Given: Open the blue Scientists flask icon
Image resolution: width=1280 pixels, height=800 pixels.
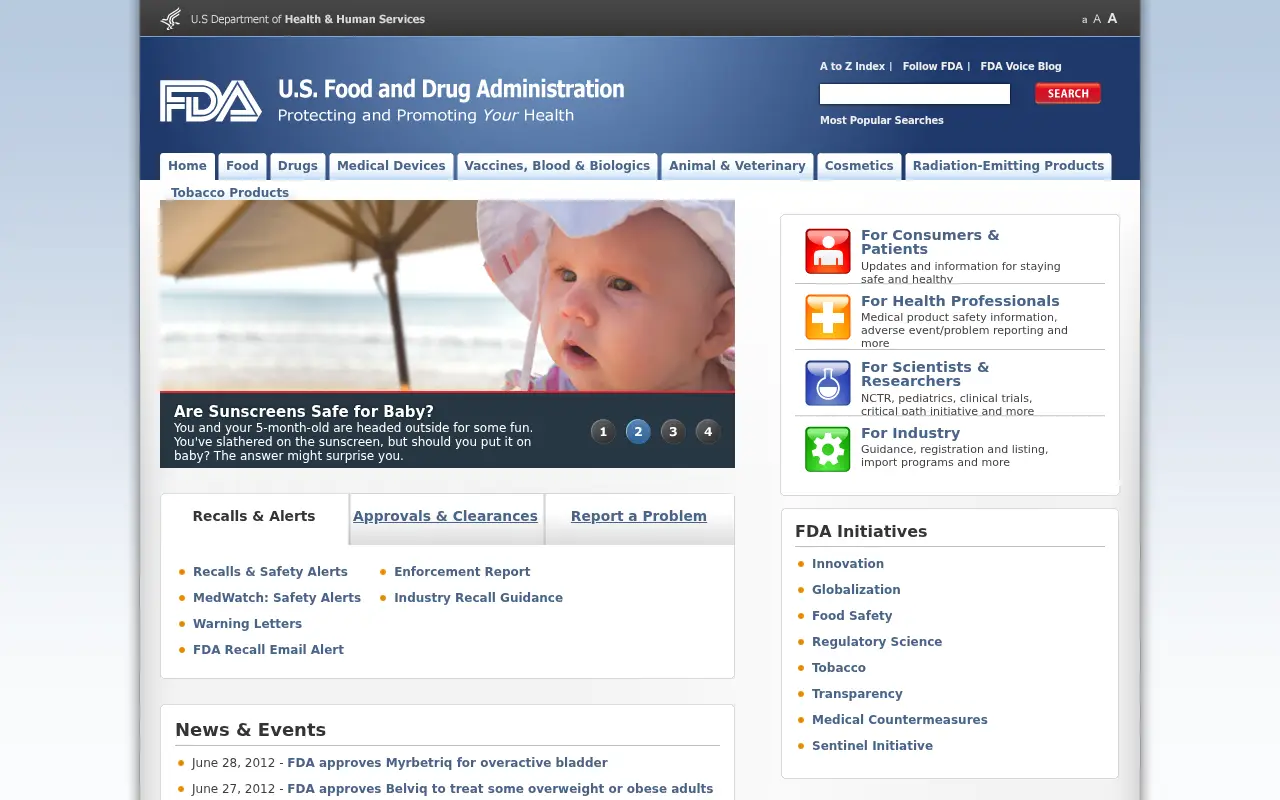Looking at the screenshot, I should [x=828, y=383].
